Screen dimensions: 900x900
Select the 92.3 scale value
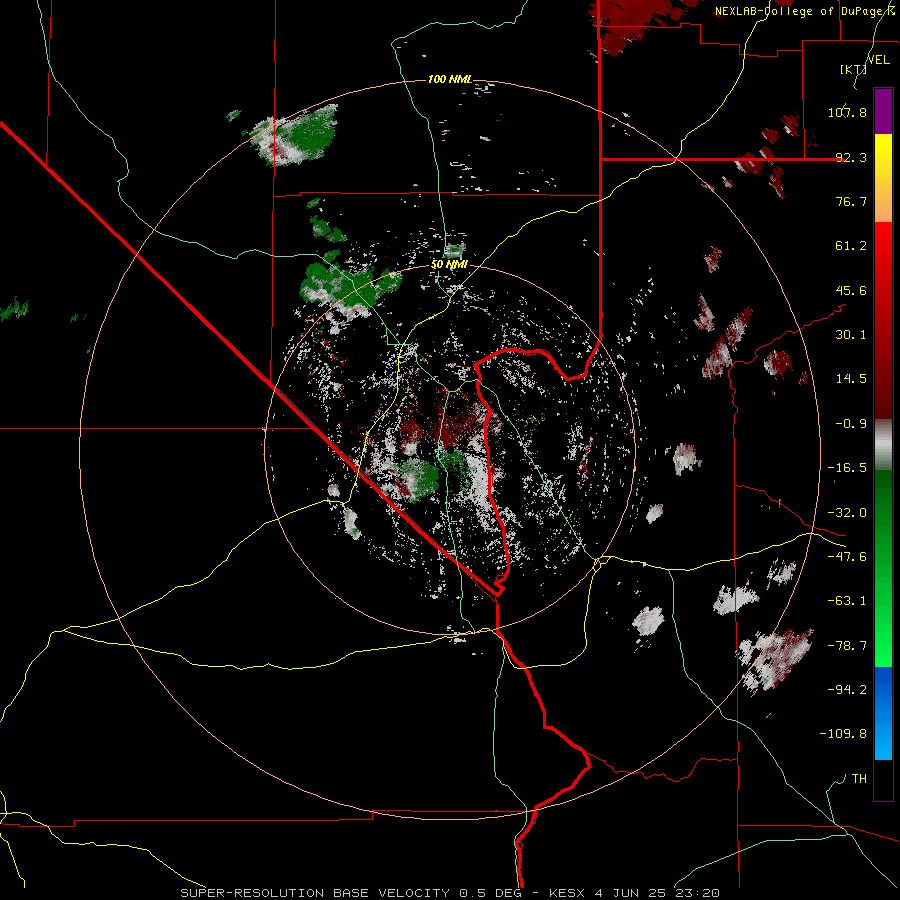(851, 157)
